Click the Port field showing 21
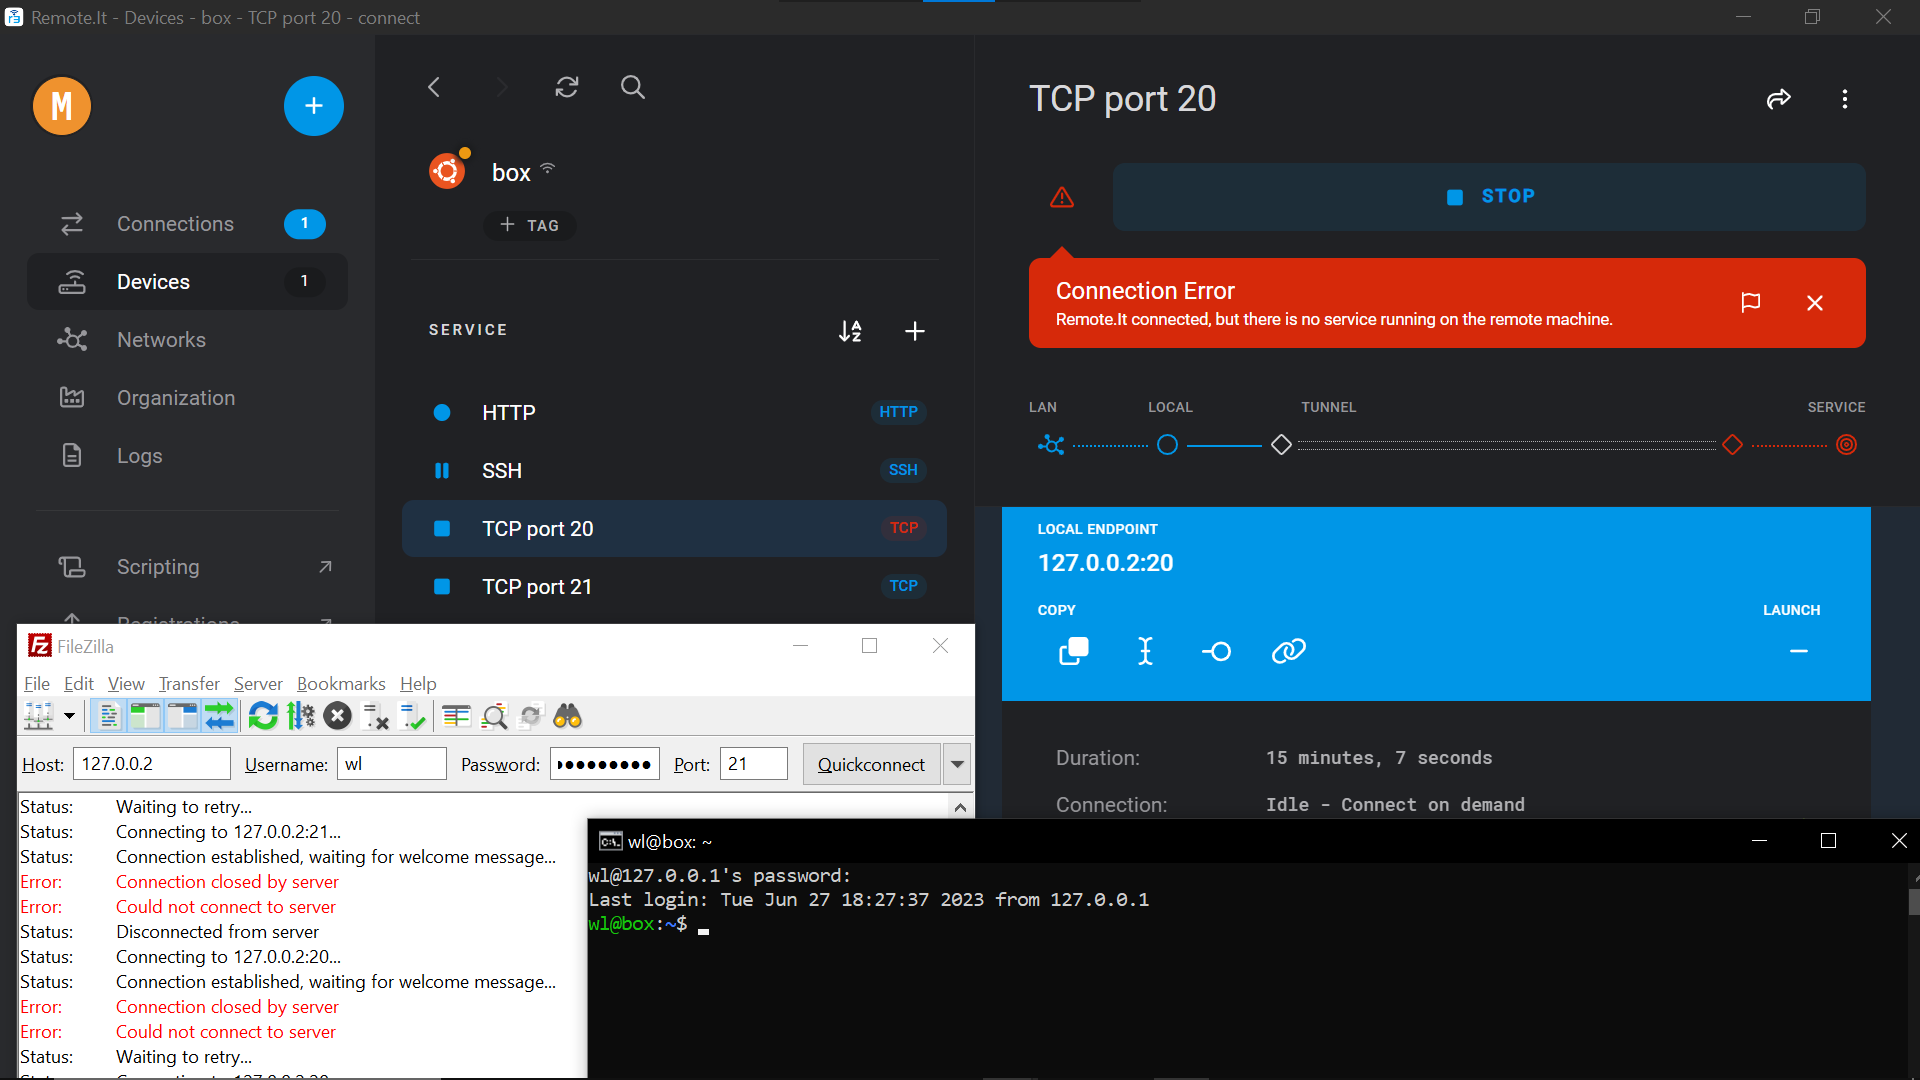The height and width of the screenshot is (1080, 1920). [x=754, y=764]
